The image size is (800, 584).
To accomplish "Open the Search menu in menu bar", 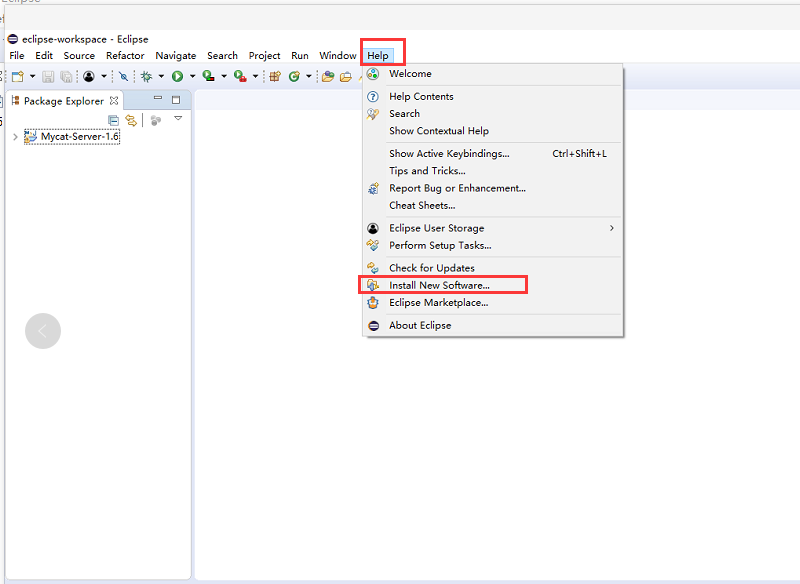I will (x=222, y=56).
